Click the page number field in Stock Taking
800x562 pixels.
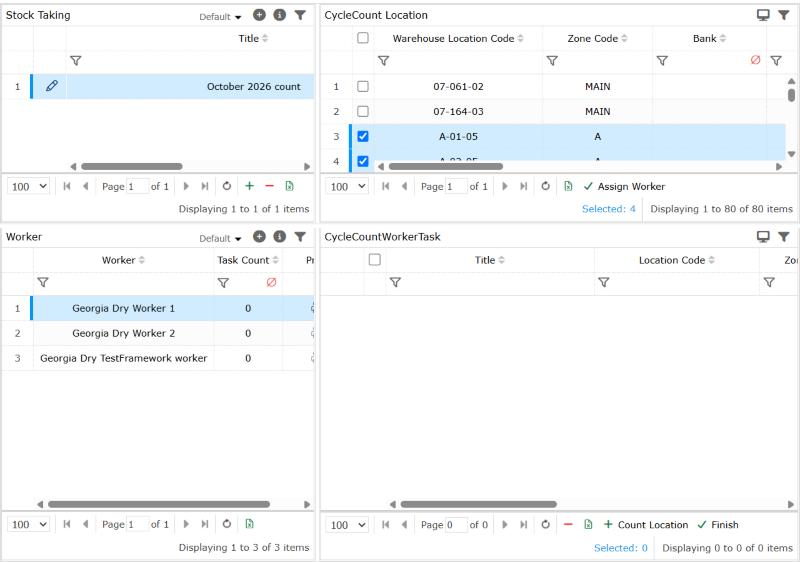pos(137,187)
